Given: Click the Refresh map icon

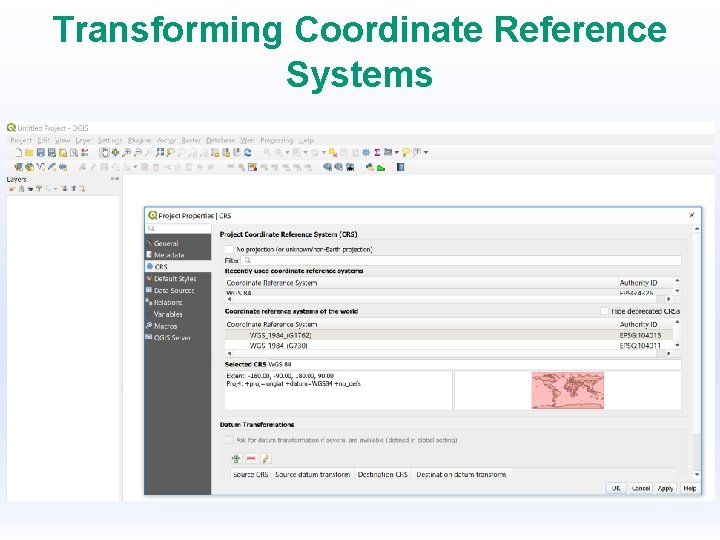Looking at the screenshot, I should tap(248, 153).
